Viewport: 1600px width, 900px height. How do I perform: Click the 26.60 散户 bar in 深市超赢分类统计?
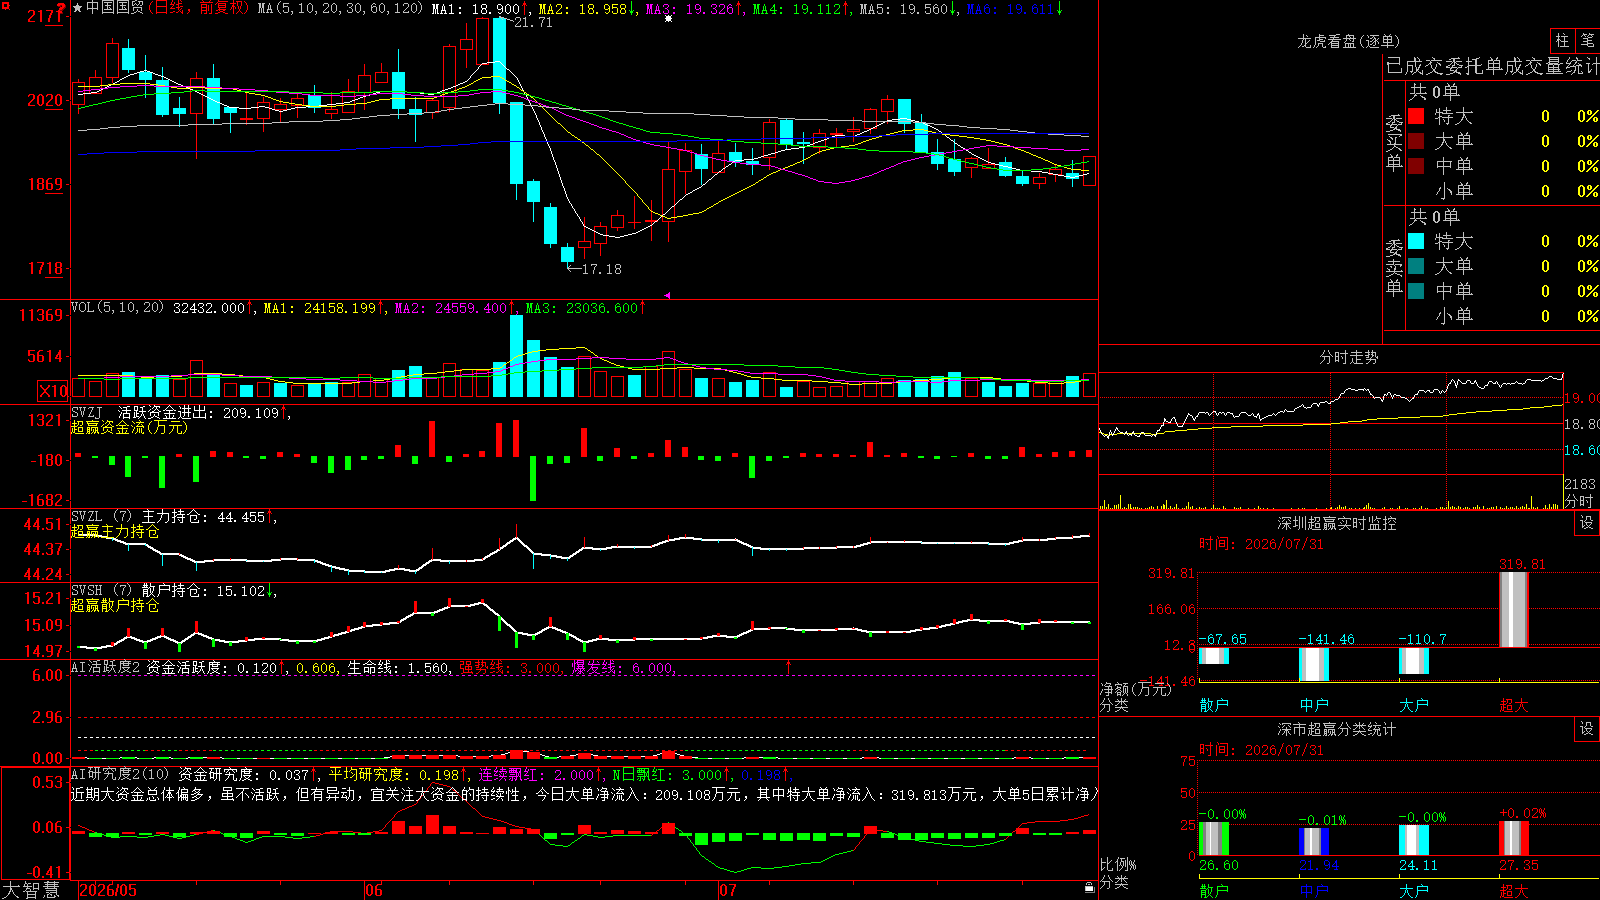pos(1214,839)
